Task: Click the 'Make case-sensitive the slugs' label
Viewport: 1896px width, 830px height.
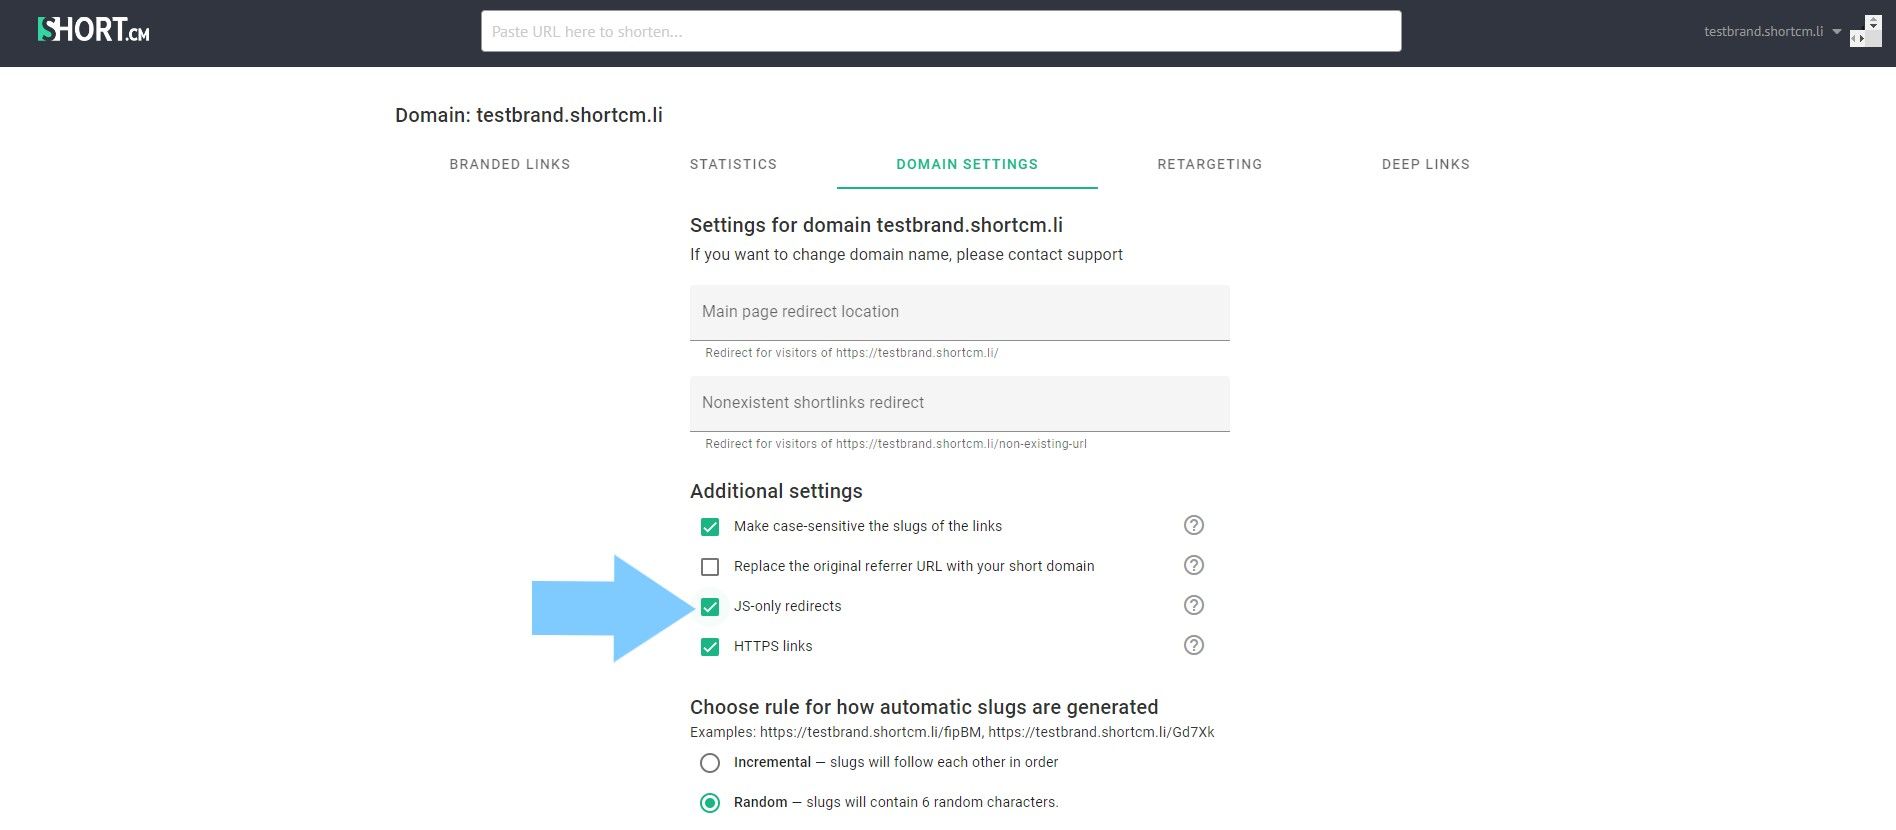Action: point(868,526)
